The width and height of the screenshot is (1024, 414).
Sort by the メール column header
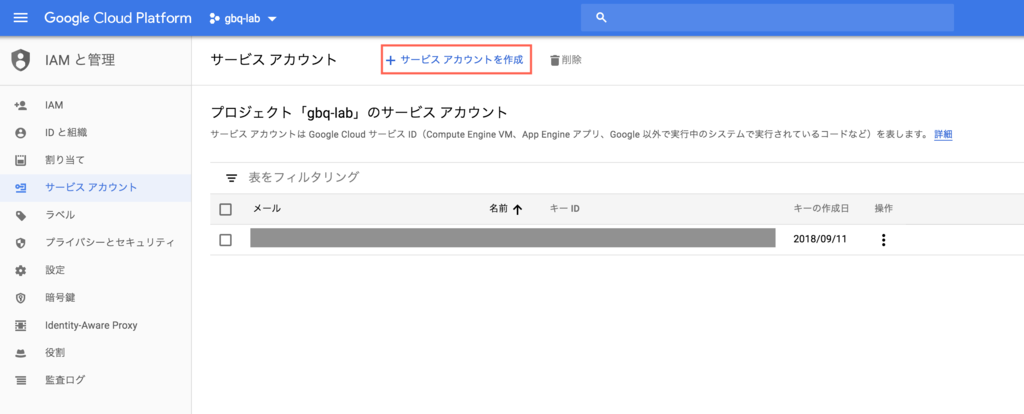pyautogui.click(x=267, y=209)
